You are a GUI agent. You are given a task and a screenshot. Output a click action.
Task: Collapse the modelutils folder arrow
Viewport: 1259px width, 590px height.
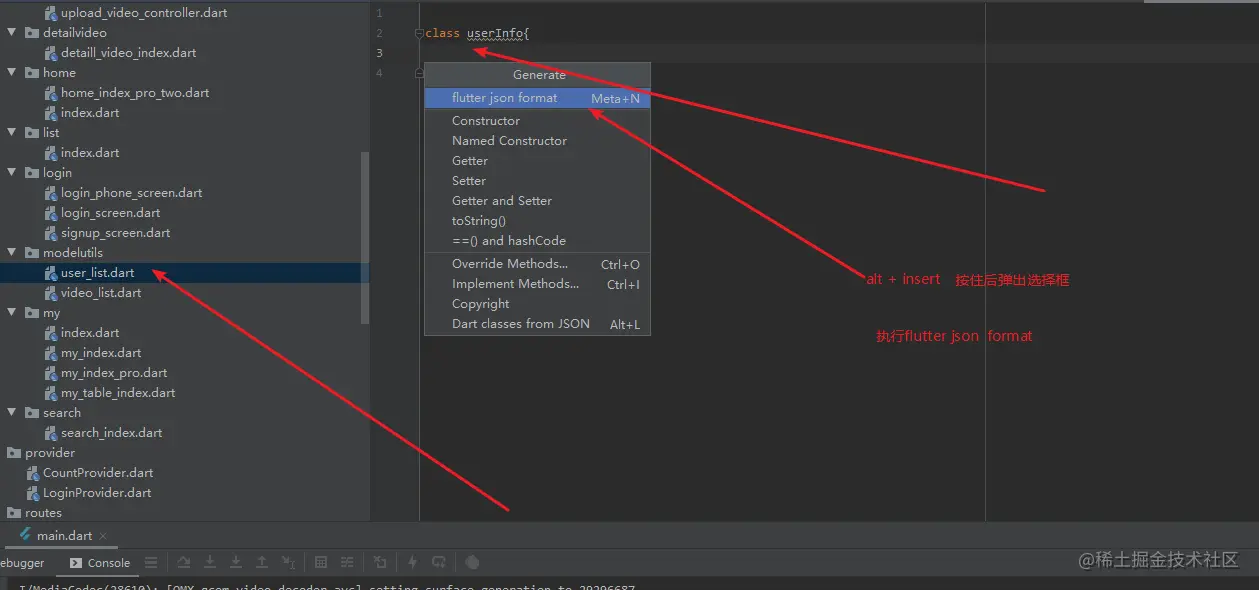(12, 253)
